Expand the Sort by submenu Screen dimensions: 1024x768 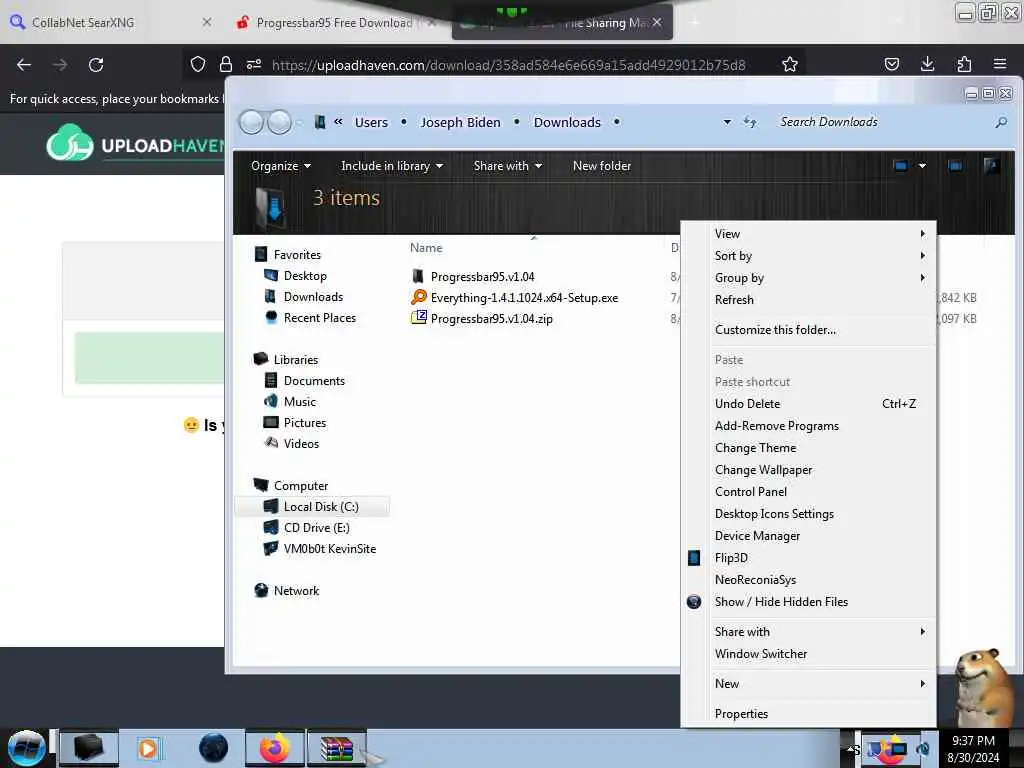click(808, 256)
